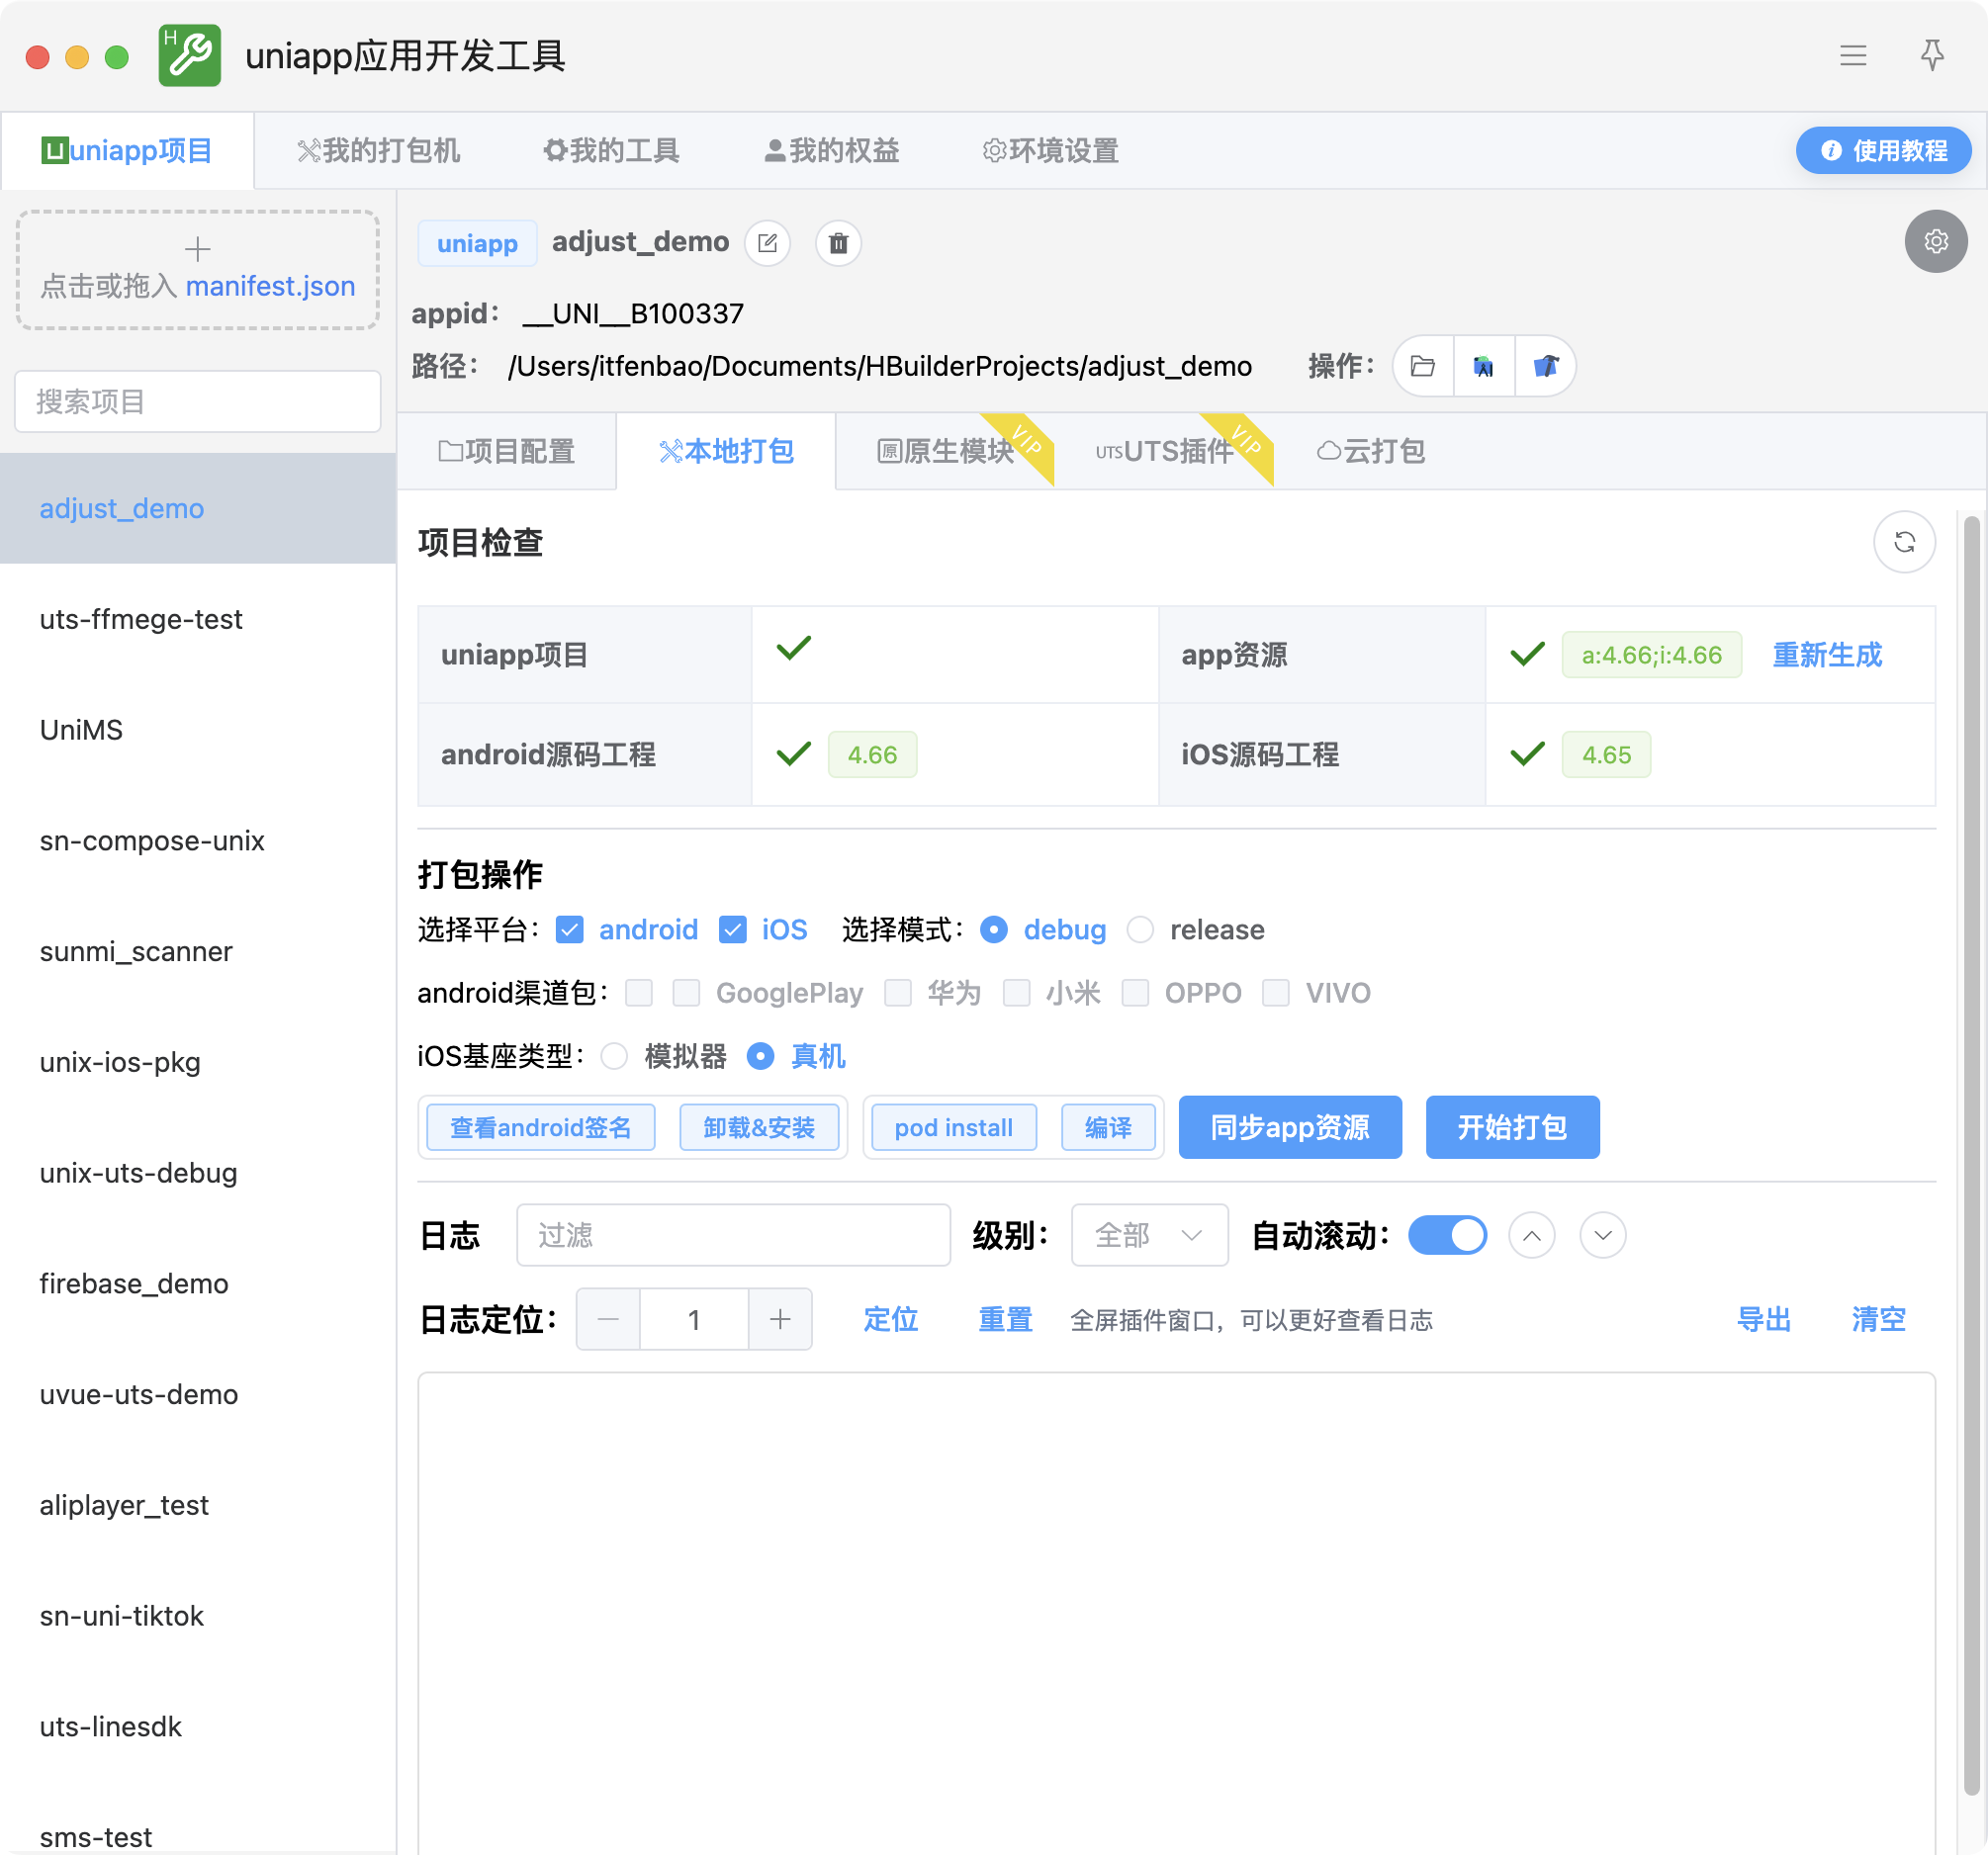This screenshot has width=1988, height=1855.
Task: Switch to 本地打包 sub-tab
Action: pyautogui.click(x=726, y=451)
